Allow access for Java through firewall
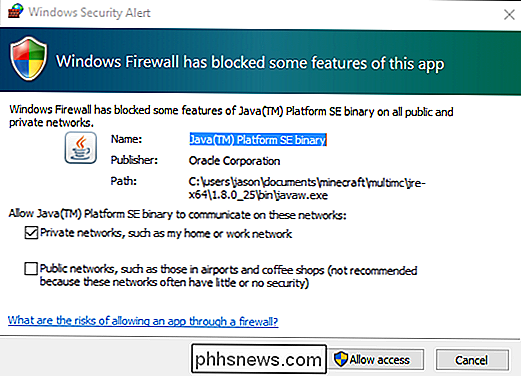The image size is (521, 376). [x=376, y=359]
